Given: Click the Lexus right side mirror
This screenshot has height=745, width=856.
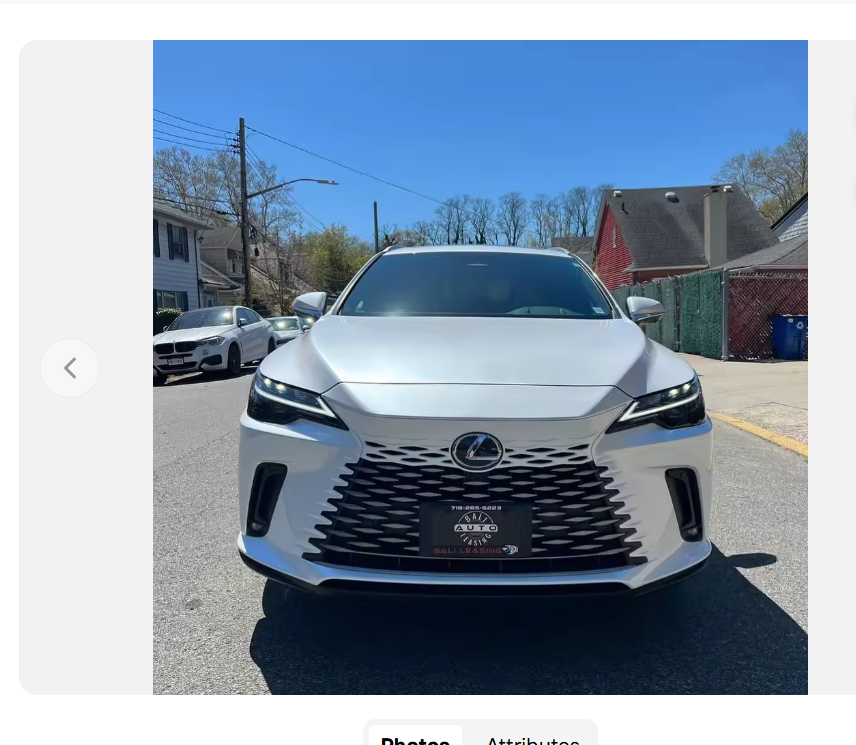Looking at the screenshot, I should (x=644, y=310).
